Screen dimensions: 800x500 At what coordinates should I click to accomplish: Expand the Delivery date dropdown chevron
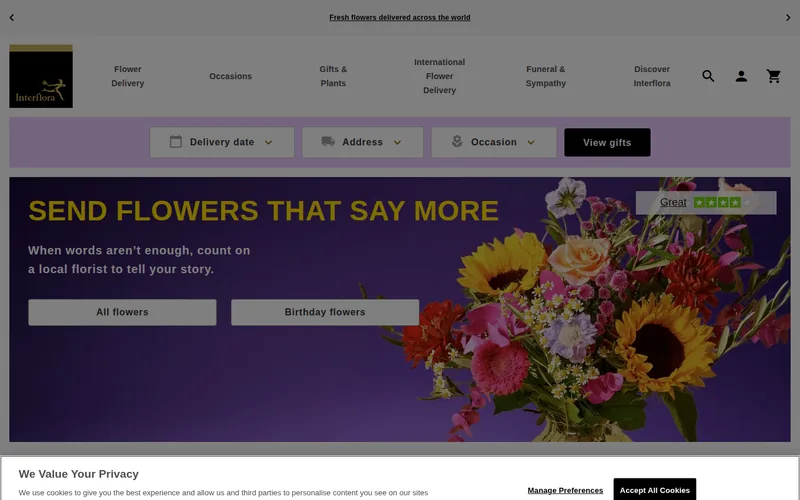[268, 142]
